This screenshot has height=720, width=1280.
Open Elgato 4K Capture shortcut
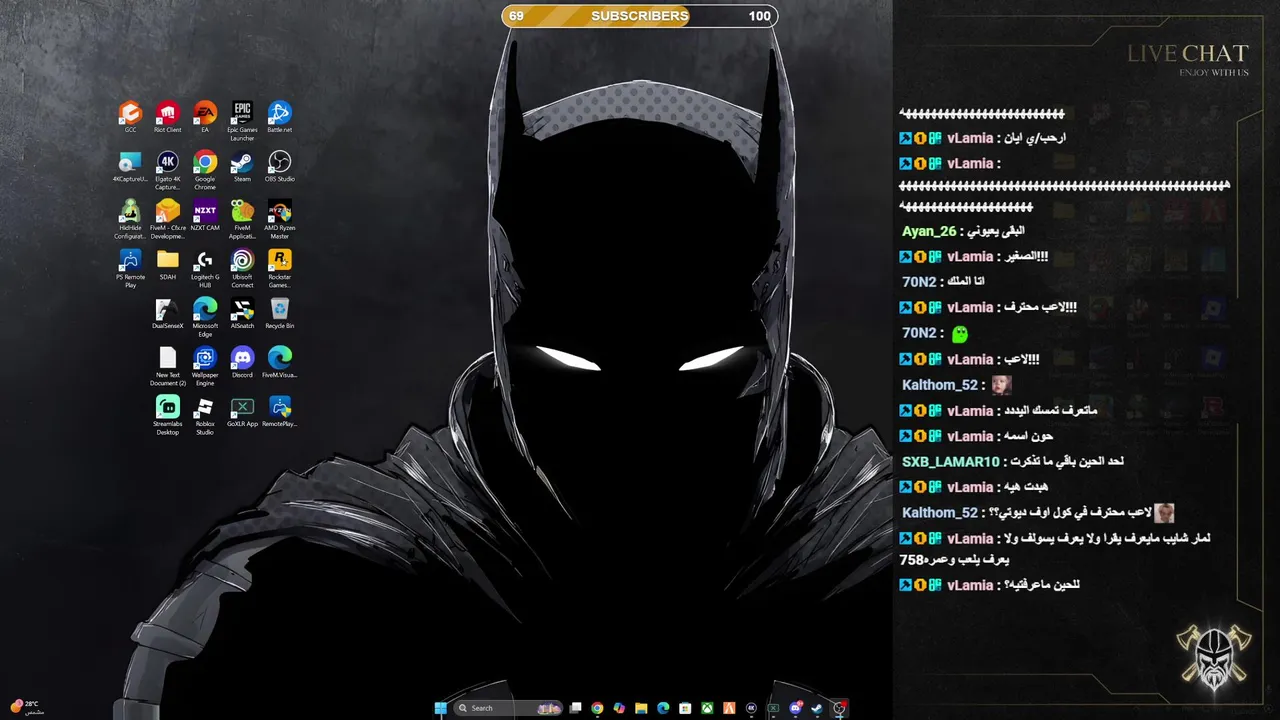tap(167, 169)
